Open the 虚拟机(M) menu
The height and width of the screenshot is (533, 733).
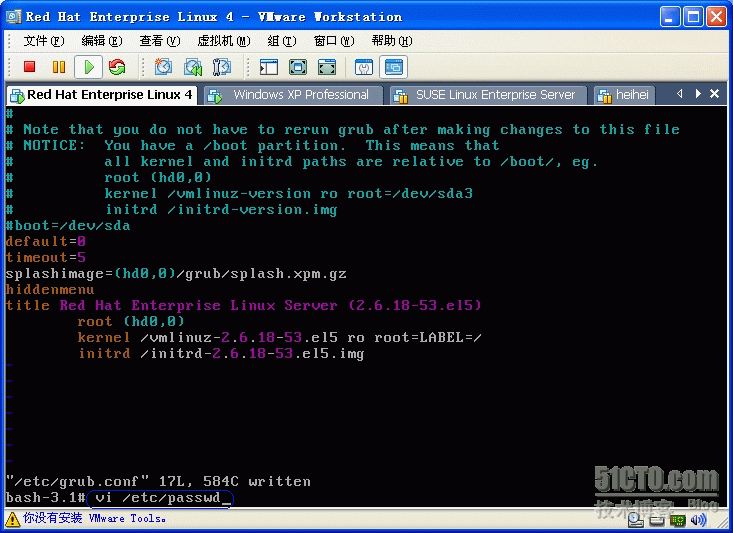[223, 41]
